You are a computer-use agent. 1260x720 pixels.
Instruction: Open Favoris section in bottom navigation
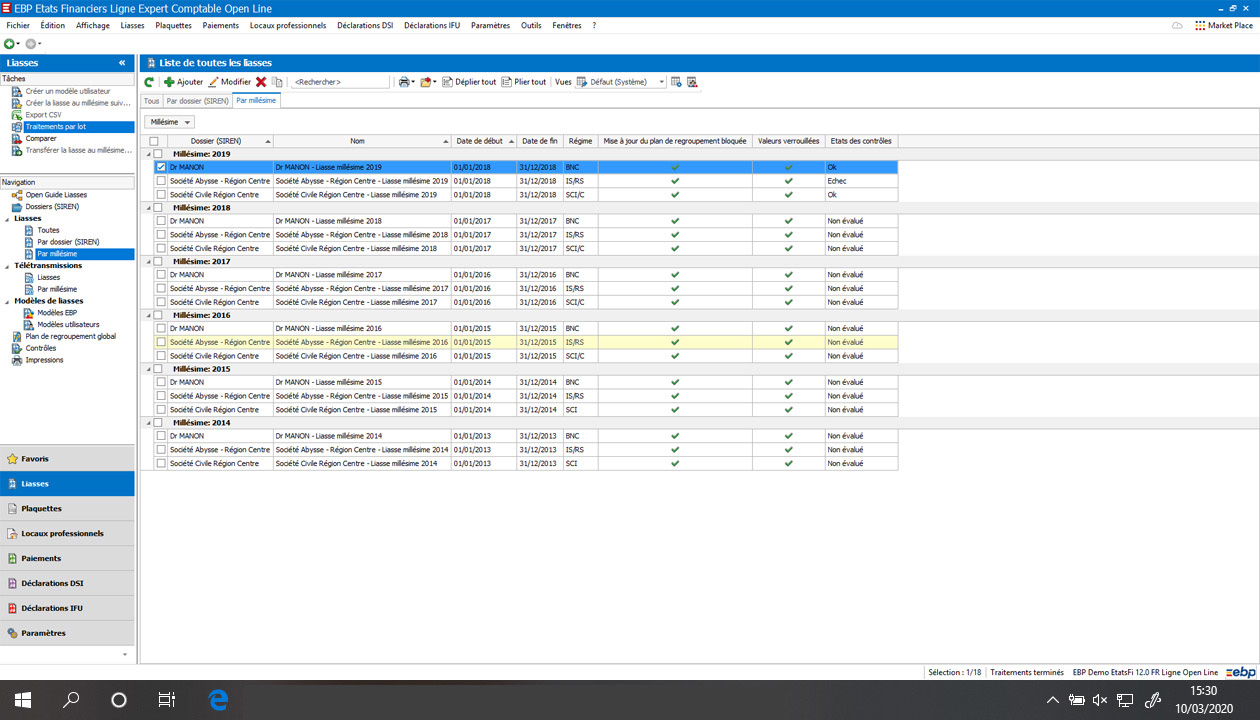67,459
